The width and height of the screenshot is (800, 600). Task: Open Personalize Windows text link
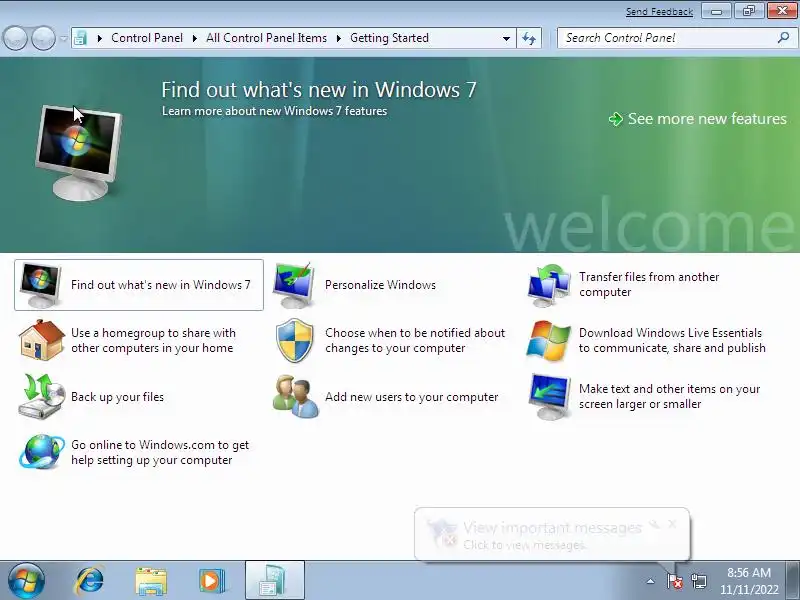tap(380, 285)
